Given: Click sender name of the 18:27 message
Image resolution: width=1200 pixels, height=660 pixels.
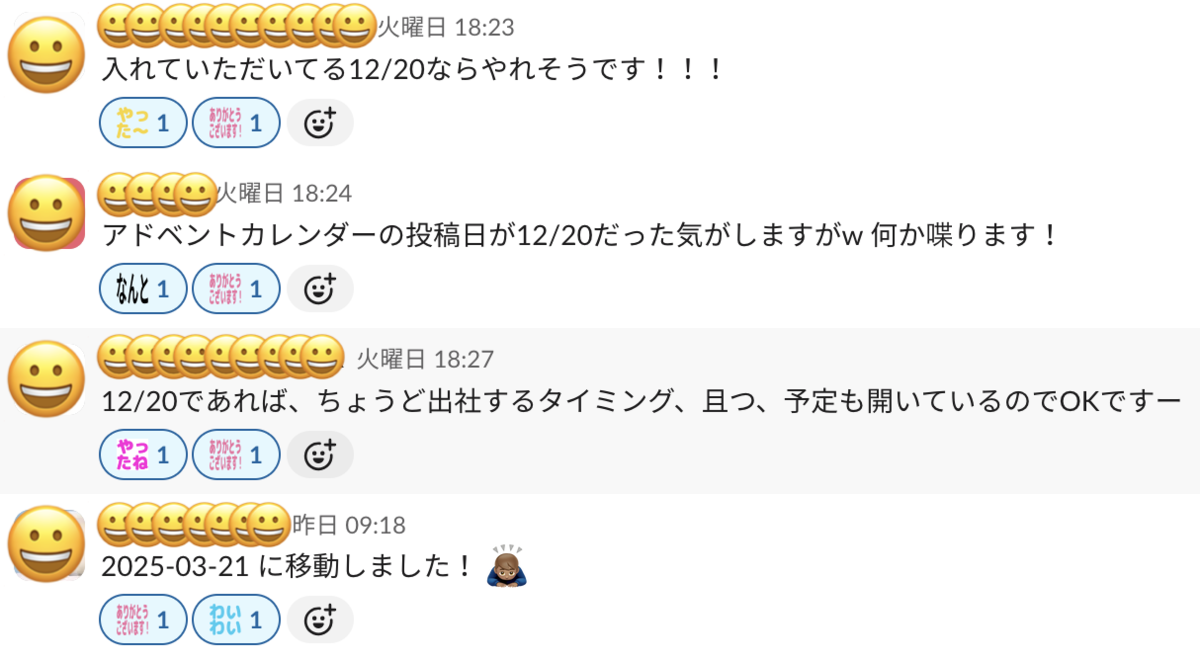Looking at the screenshot, I should 221,357.
